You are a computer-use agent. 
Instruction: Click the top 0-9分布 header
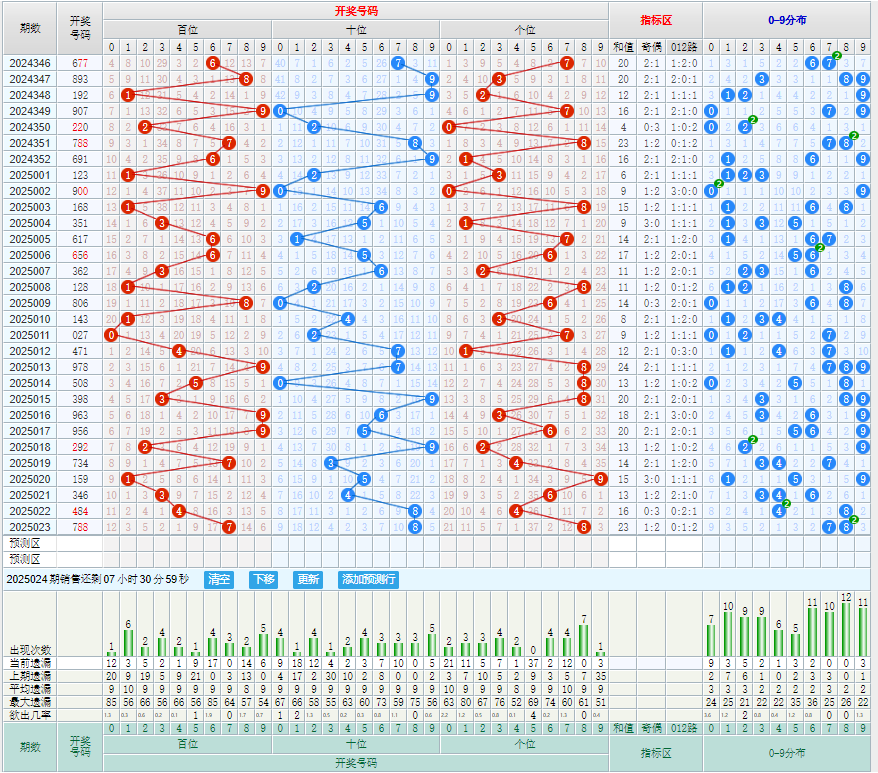789,19
